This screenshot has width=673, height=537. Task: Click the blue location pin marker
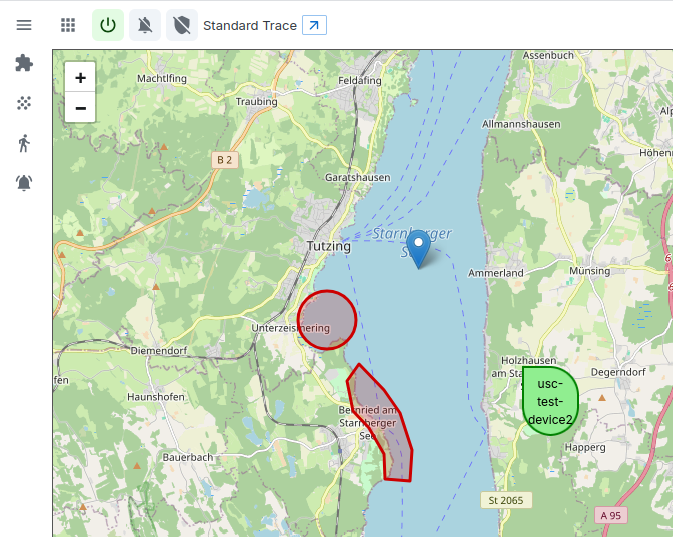[420, 245]
